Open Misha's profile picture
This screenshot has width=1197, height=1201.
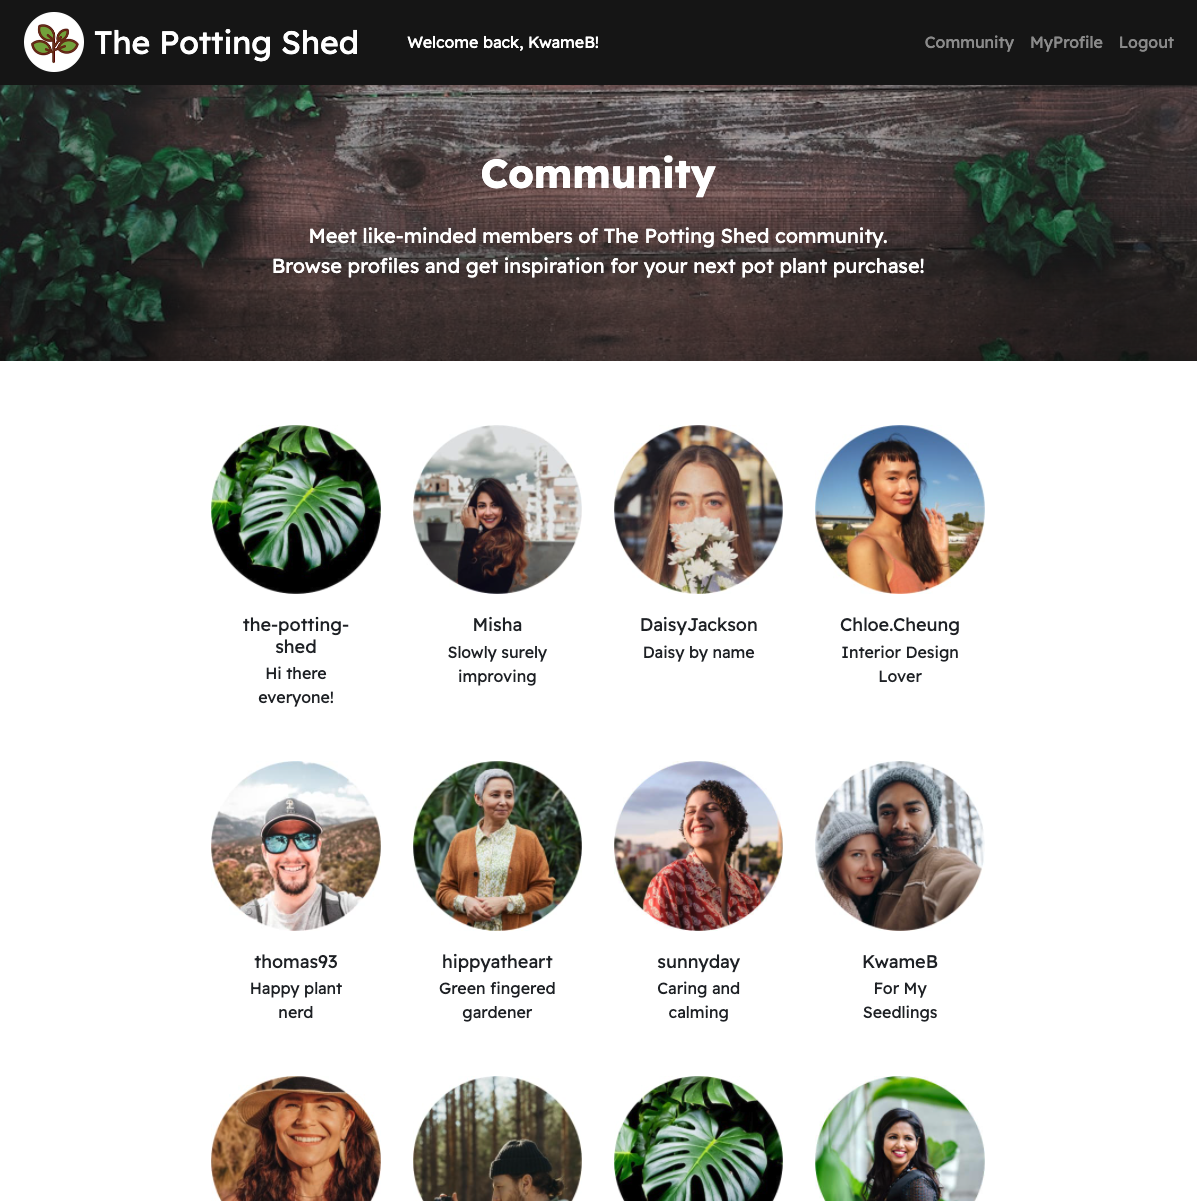pyautogui.click(x=497, y=510)
